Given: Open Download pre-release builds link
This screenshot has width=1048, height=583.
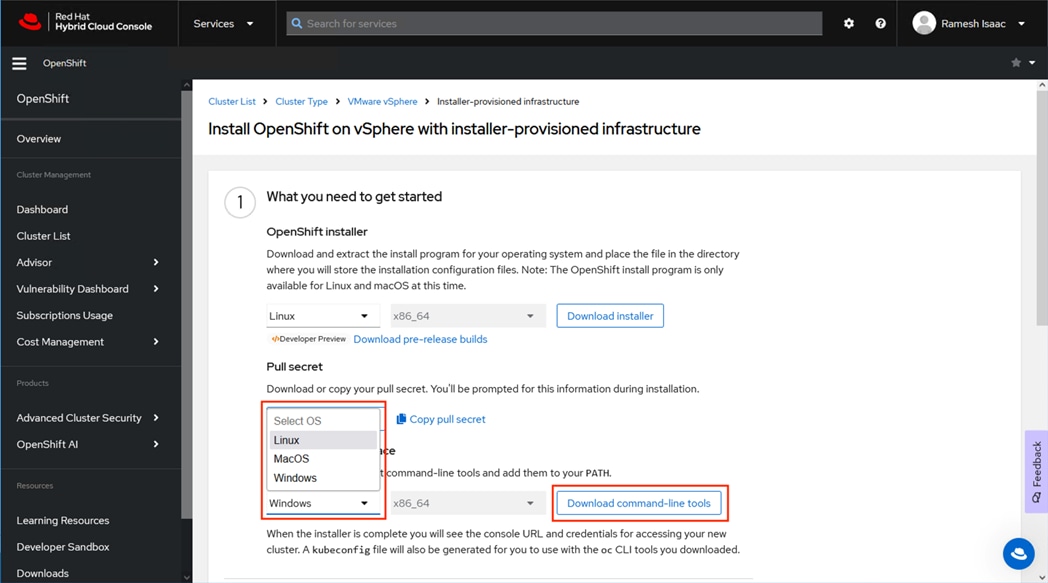Looking at the screenshot, I should tap(420, 339).
